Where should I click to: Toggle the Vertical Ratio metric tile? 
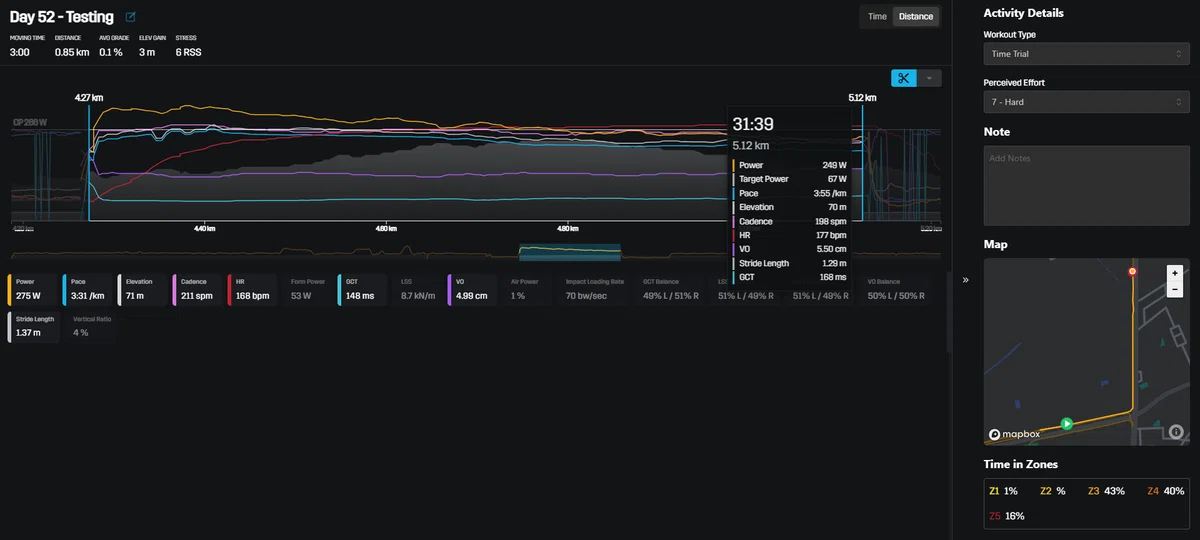(92, 327)
